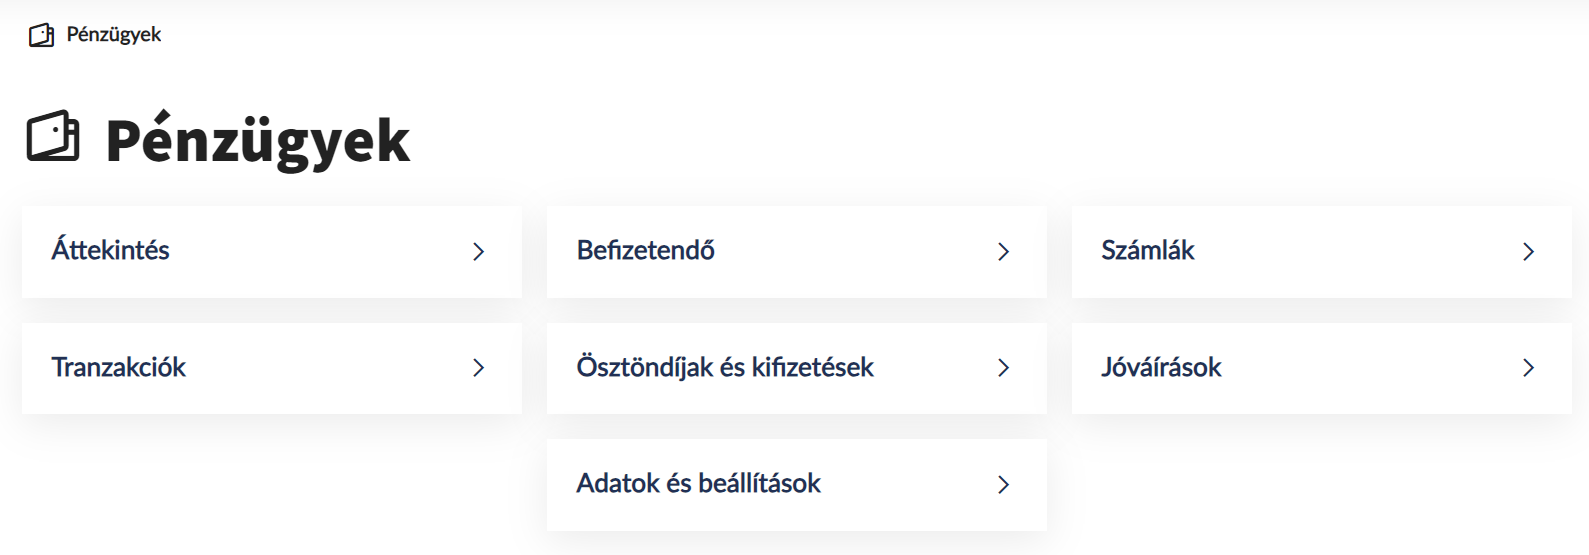Click the large wallet icon beside the heading

(x=53, y=136)
